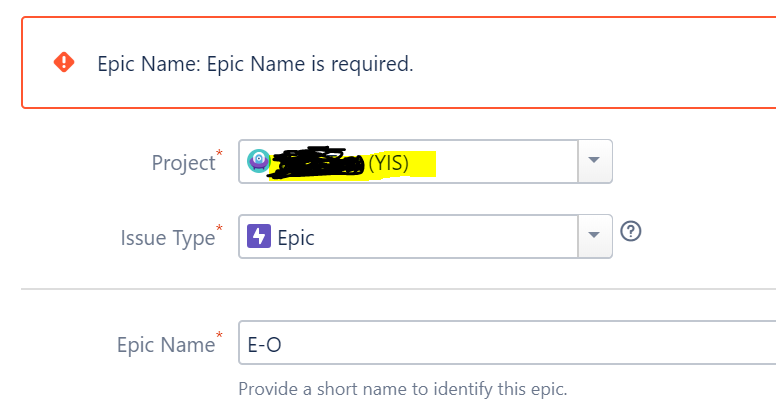Click the red warning icon in error banner
776x410 pixels.
(x=64, y=62)
